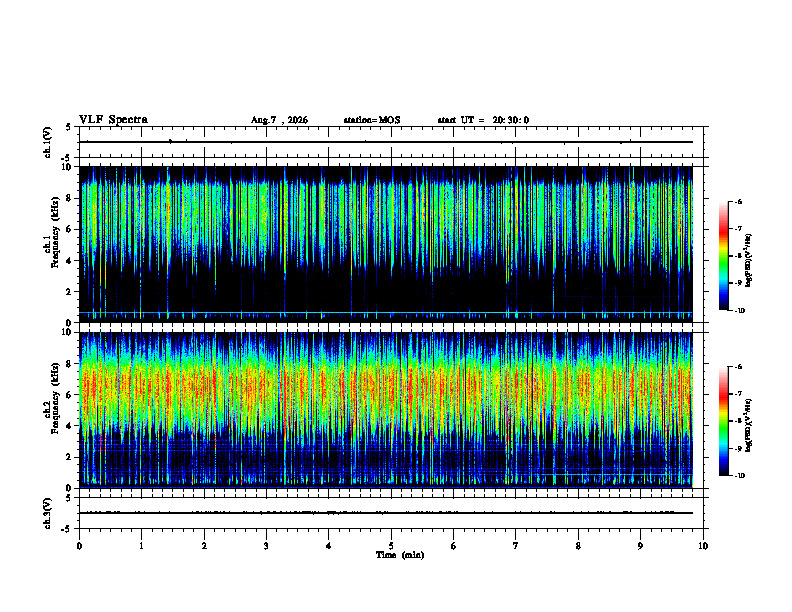Click the ch.2 frequency axis "4" tick label
Screen dimensions: 792x612
(x=70, y=426)
